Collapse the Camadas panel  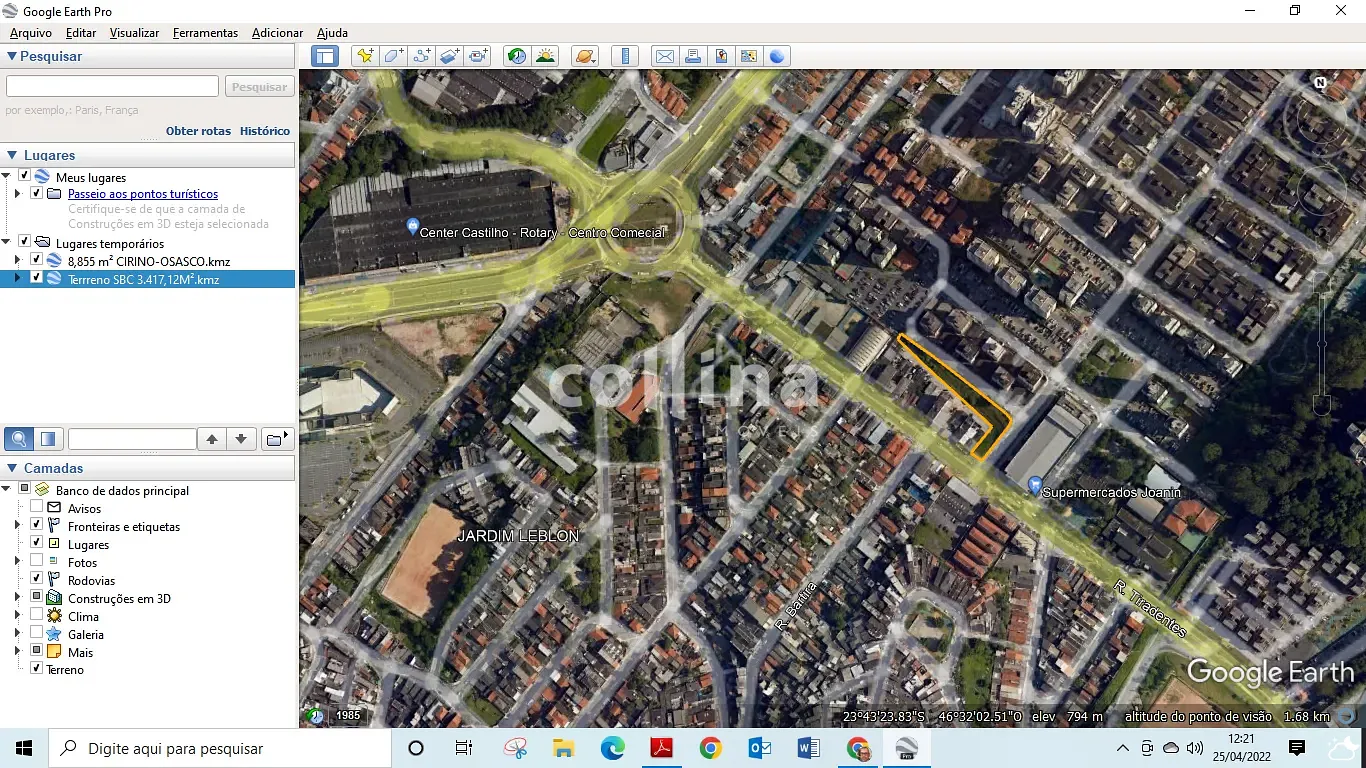point(12,468)
